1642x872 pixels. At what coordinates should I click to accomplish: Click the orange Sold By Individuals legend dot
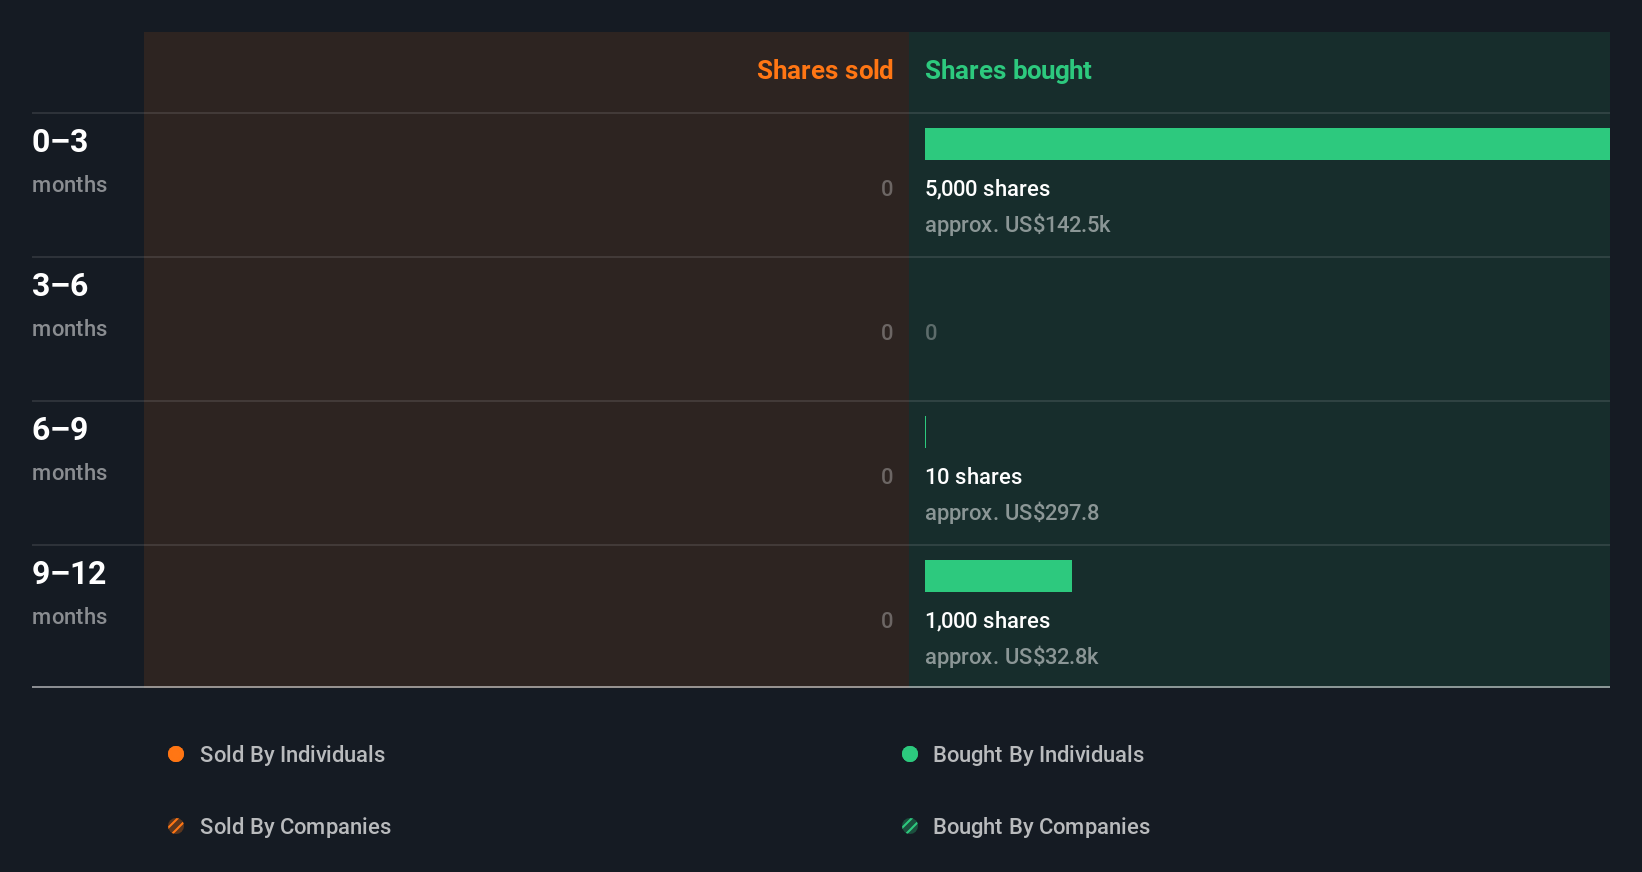pos(176,754)
